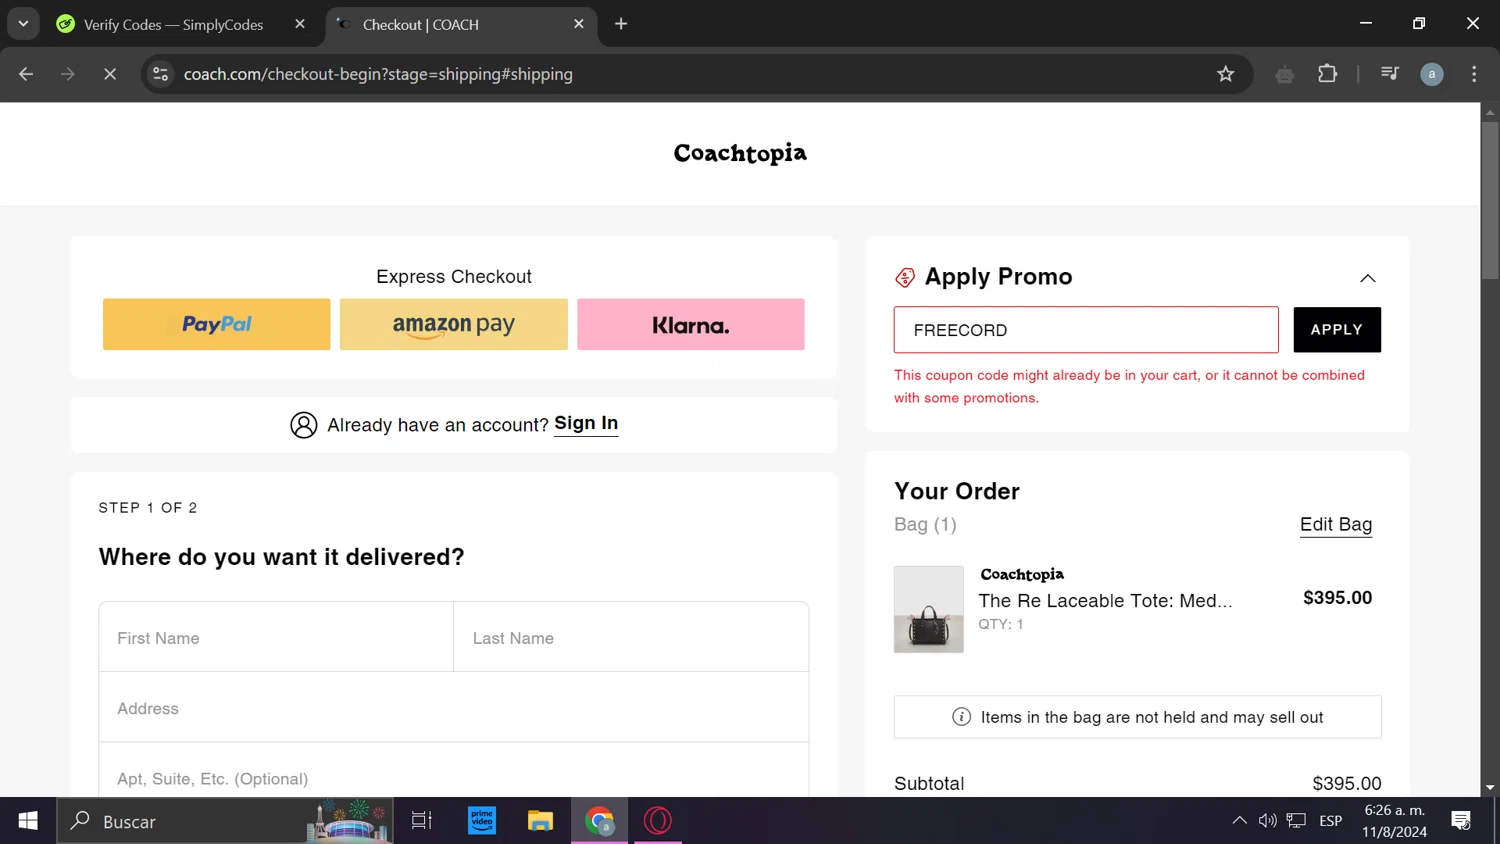Open the Sign In link
Image resolution: width=1500 pixels, height=844 pixels.
(x=586, y=423)
